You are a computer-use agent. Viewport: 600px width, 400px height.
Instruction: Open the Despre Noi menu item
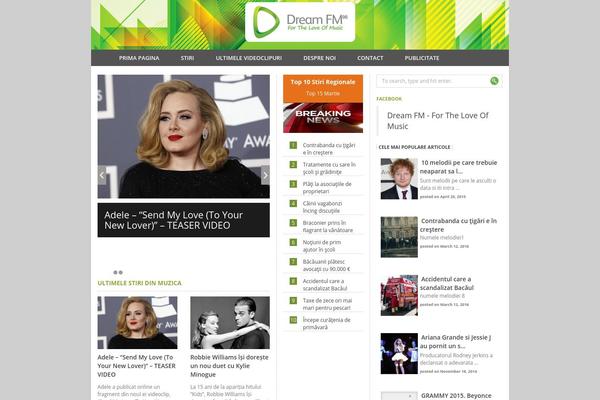pyautogui.click(x=320, y=58)
